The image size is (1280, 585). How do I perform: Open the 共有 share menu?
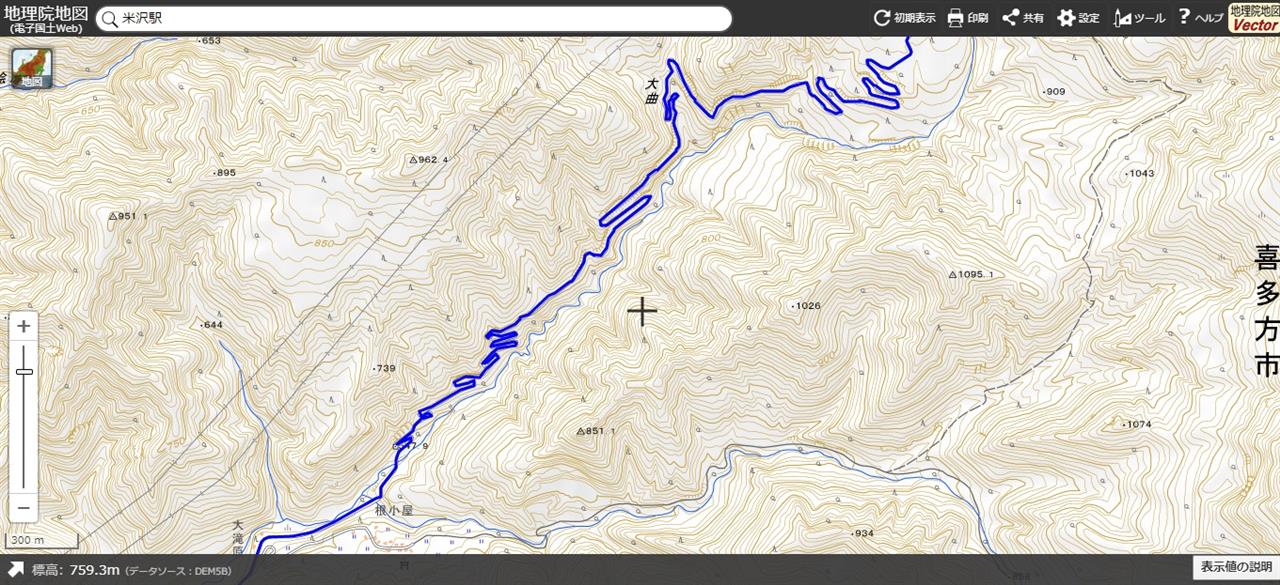(1023, 18)
